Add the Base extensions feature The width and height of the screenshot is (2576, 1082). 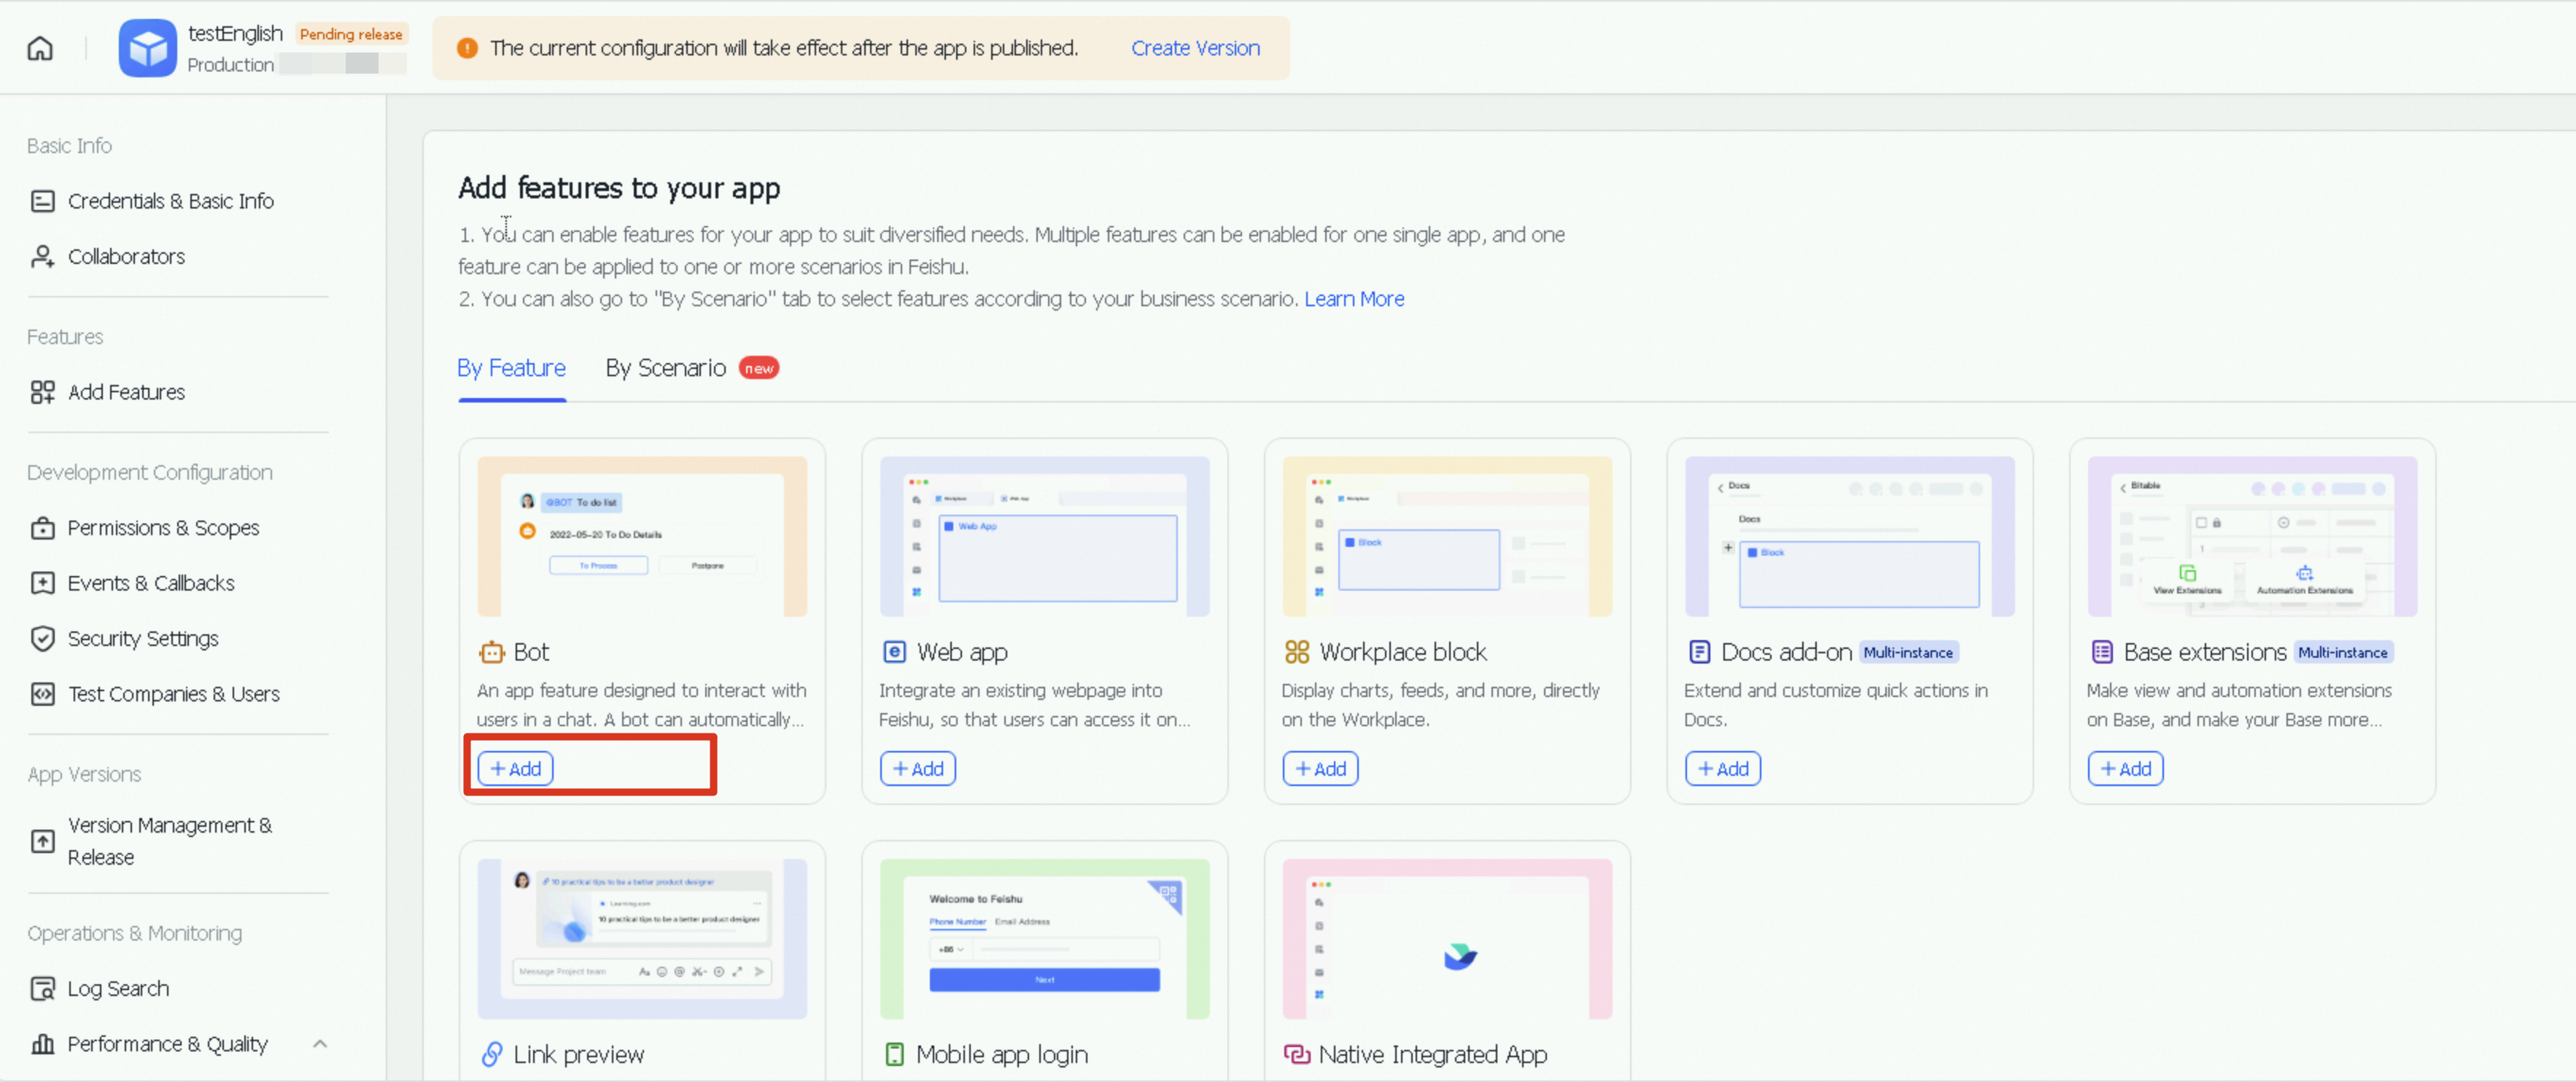(x=2125, y=769)
